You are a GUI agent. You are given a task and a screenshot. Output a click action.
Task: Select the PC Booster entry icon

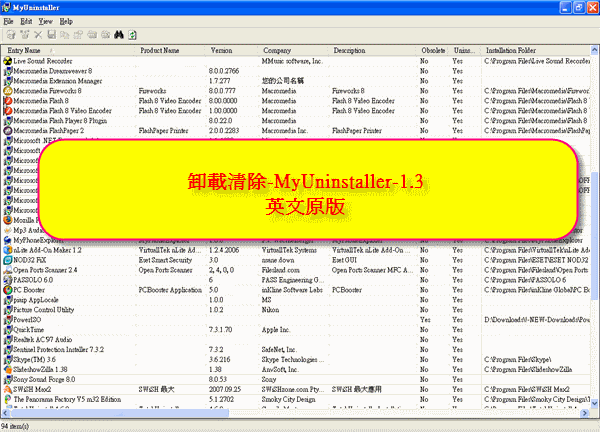tap(8, 289)
